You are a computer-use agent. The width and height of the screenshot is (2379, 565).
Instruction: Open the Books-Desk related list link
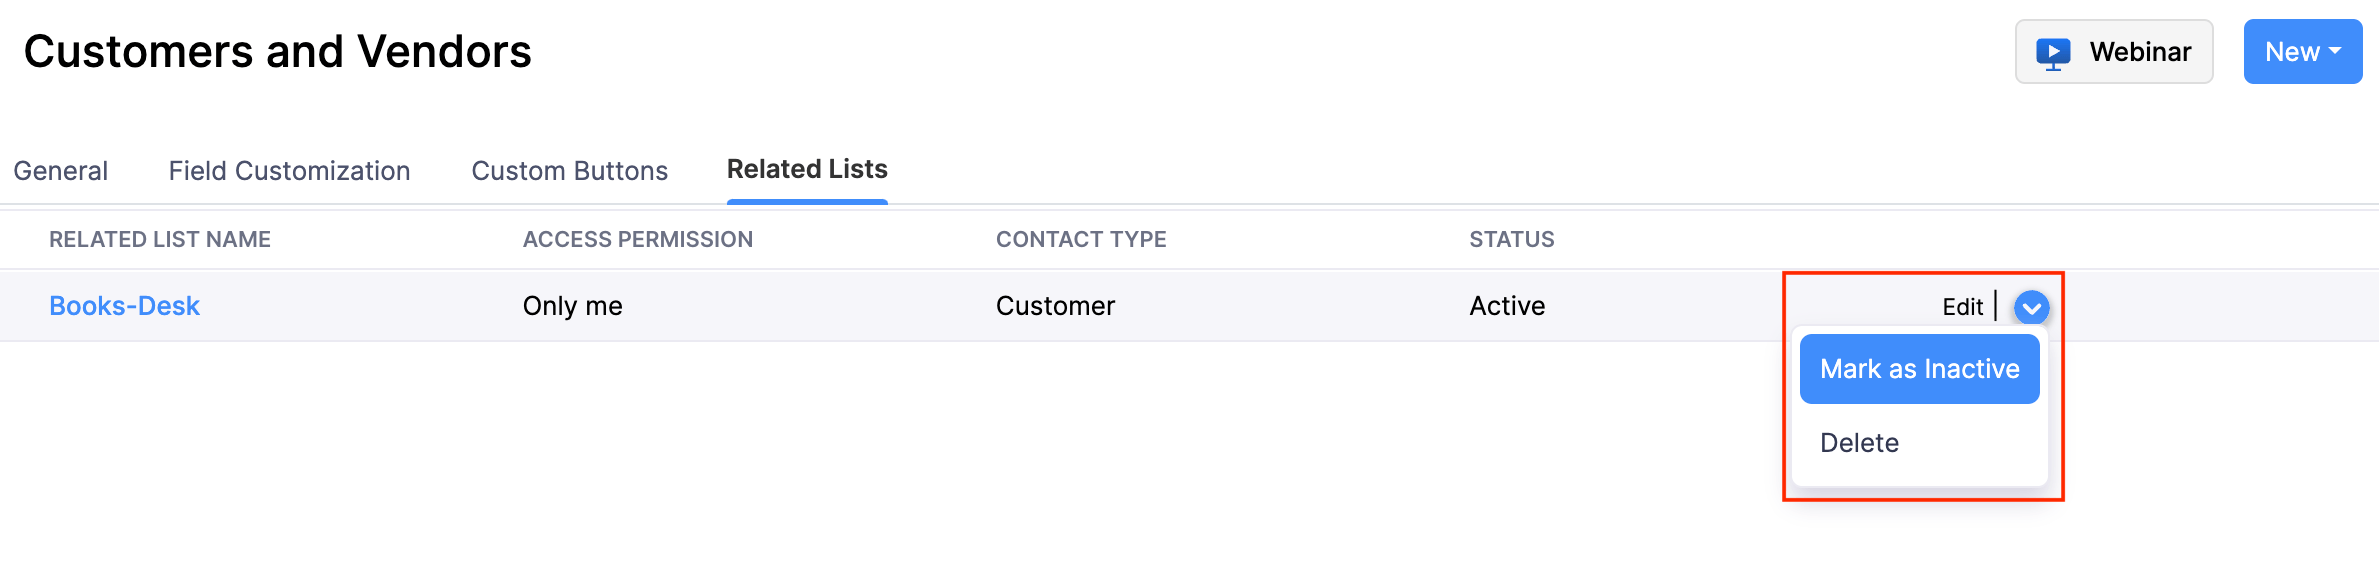point(125,306)
